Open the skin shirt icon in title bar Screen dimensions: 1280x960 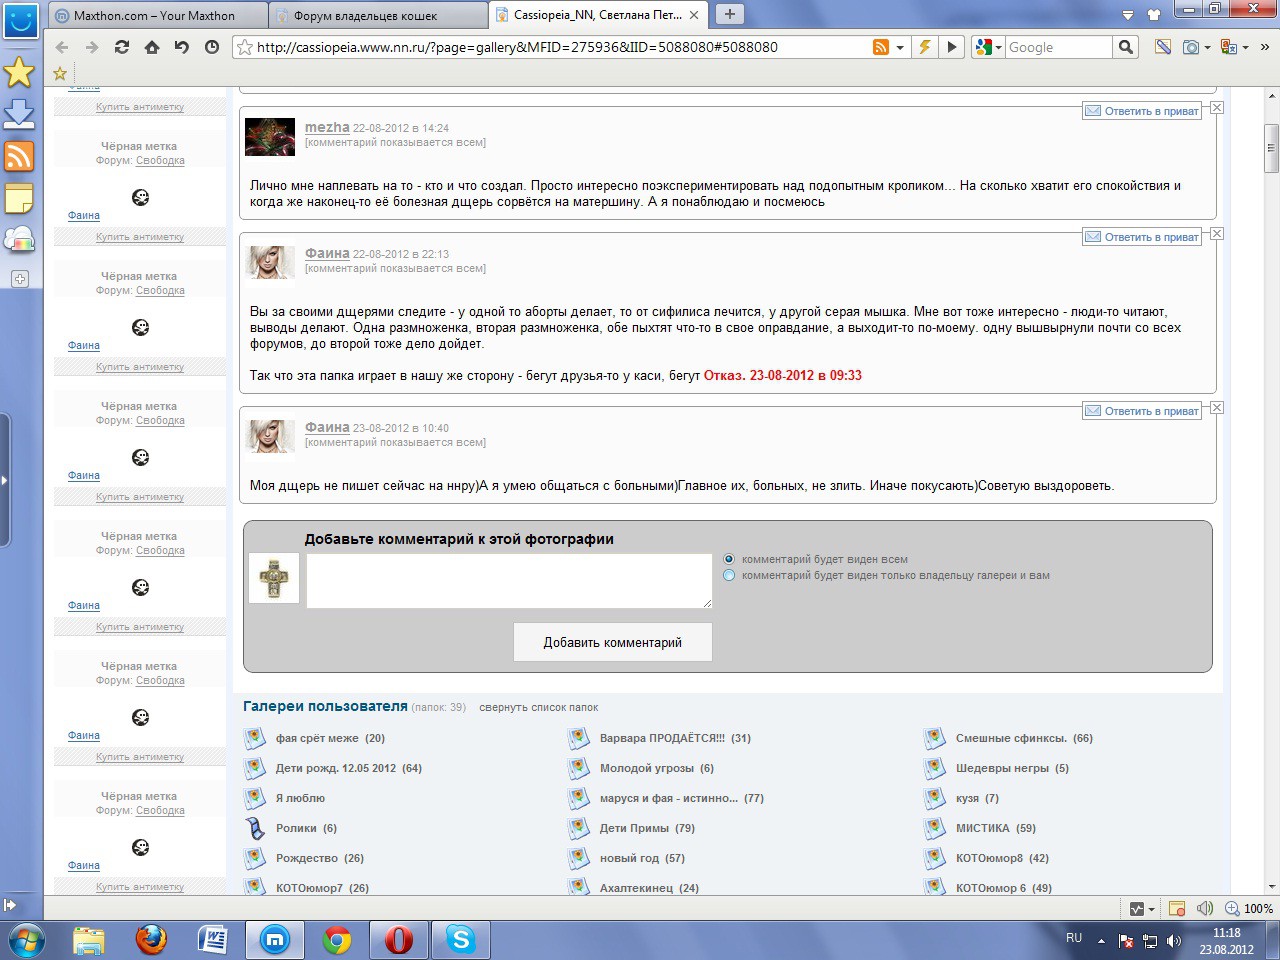pyautogui.click(x=1154, y=15)
